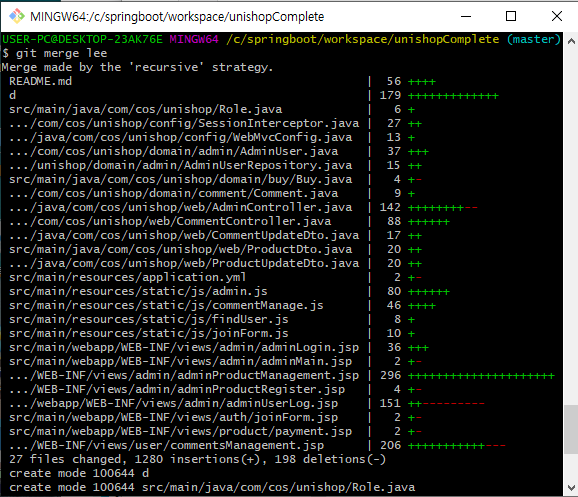Click the change count 206

(390, 445)
